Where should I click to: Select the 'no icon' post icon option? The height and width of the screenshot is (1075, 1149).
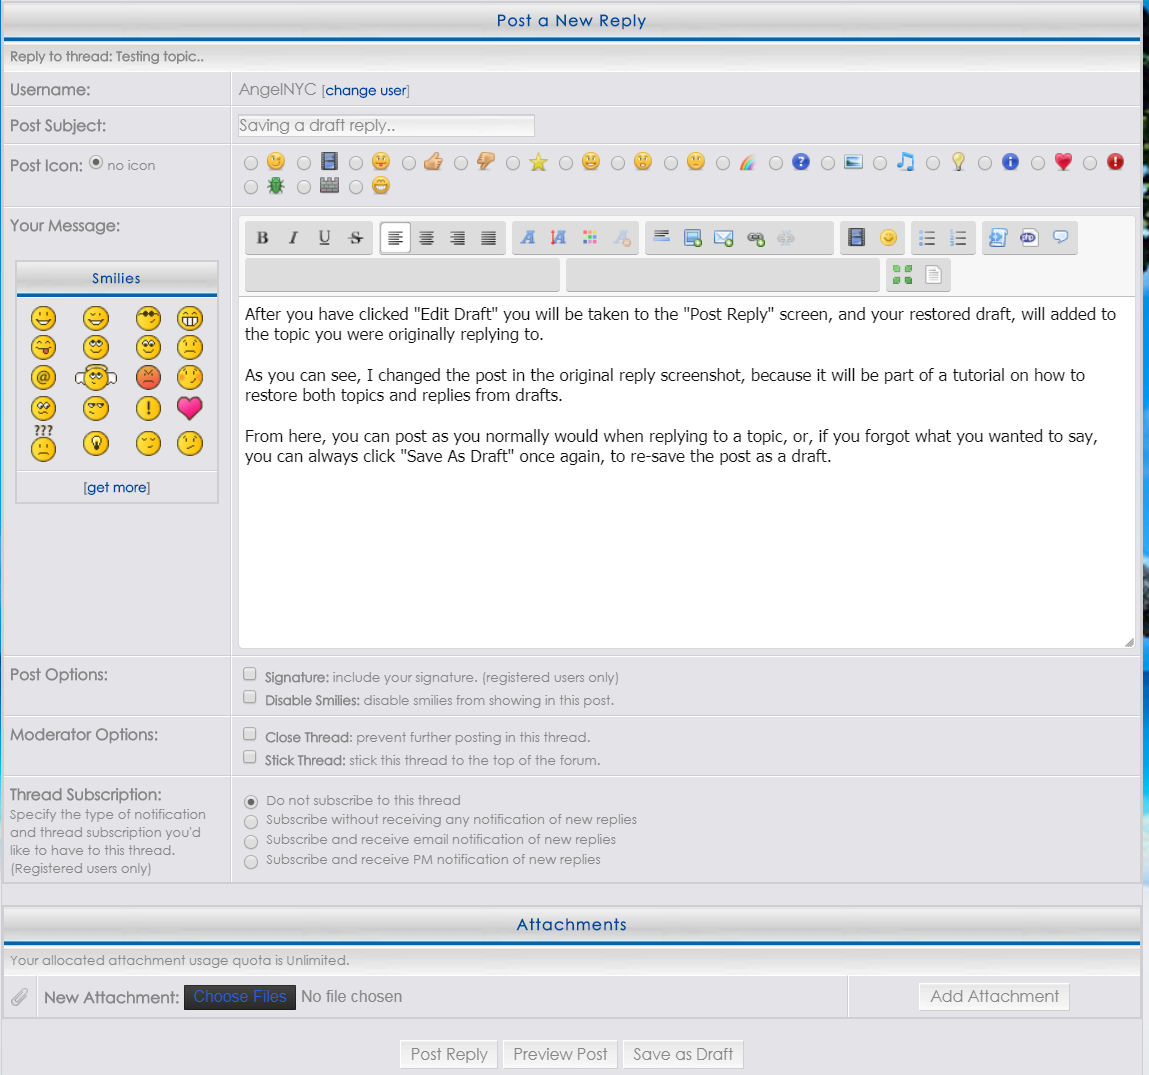[96, 163]
